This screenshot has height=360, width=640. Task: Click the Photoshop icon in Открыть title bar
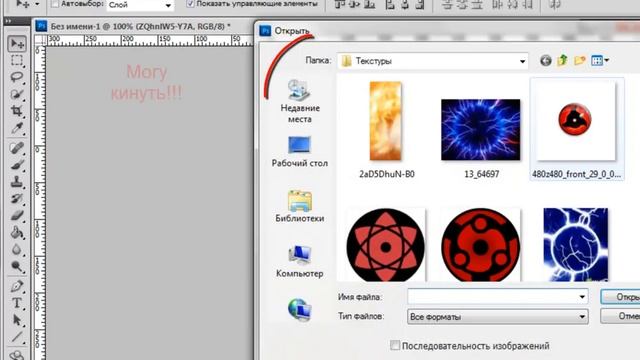[x=265, y=31]
